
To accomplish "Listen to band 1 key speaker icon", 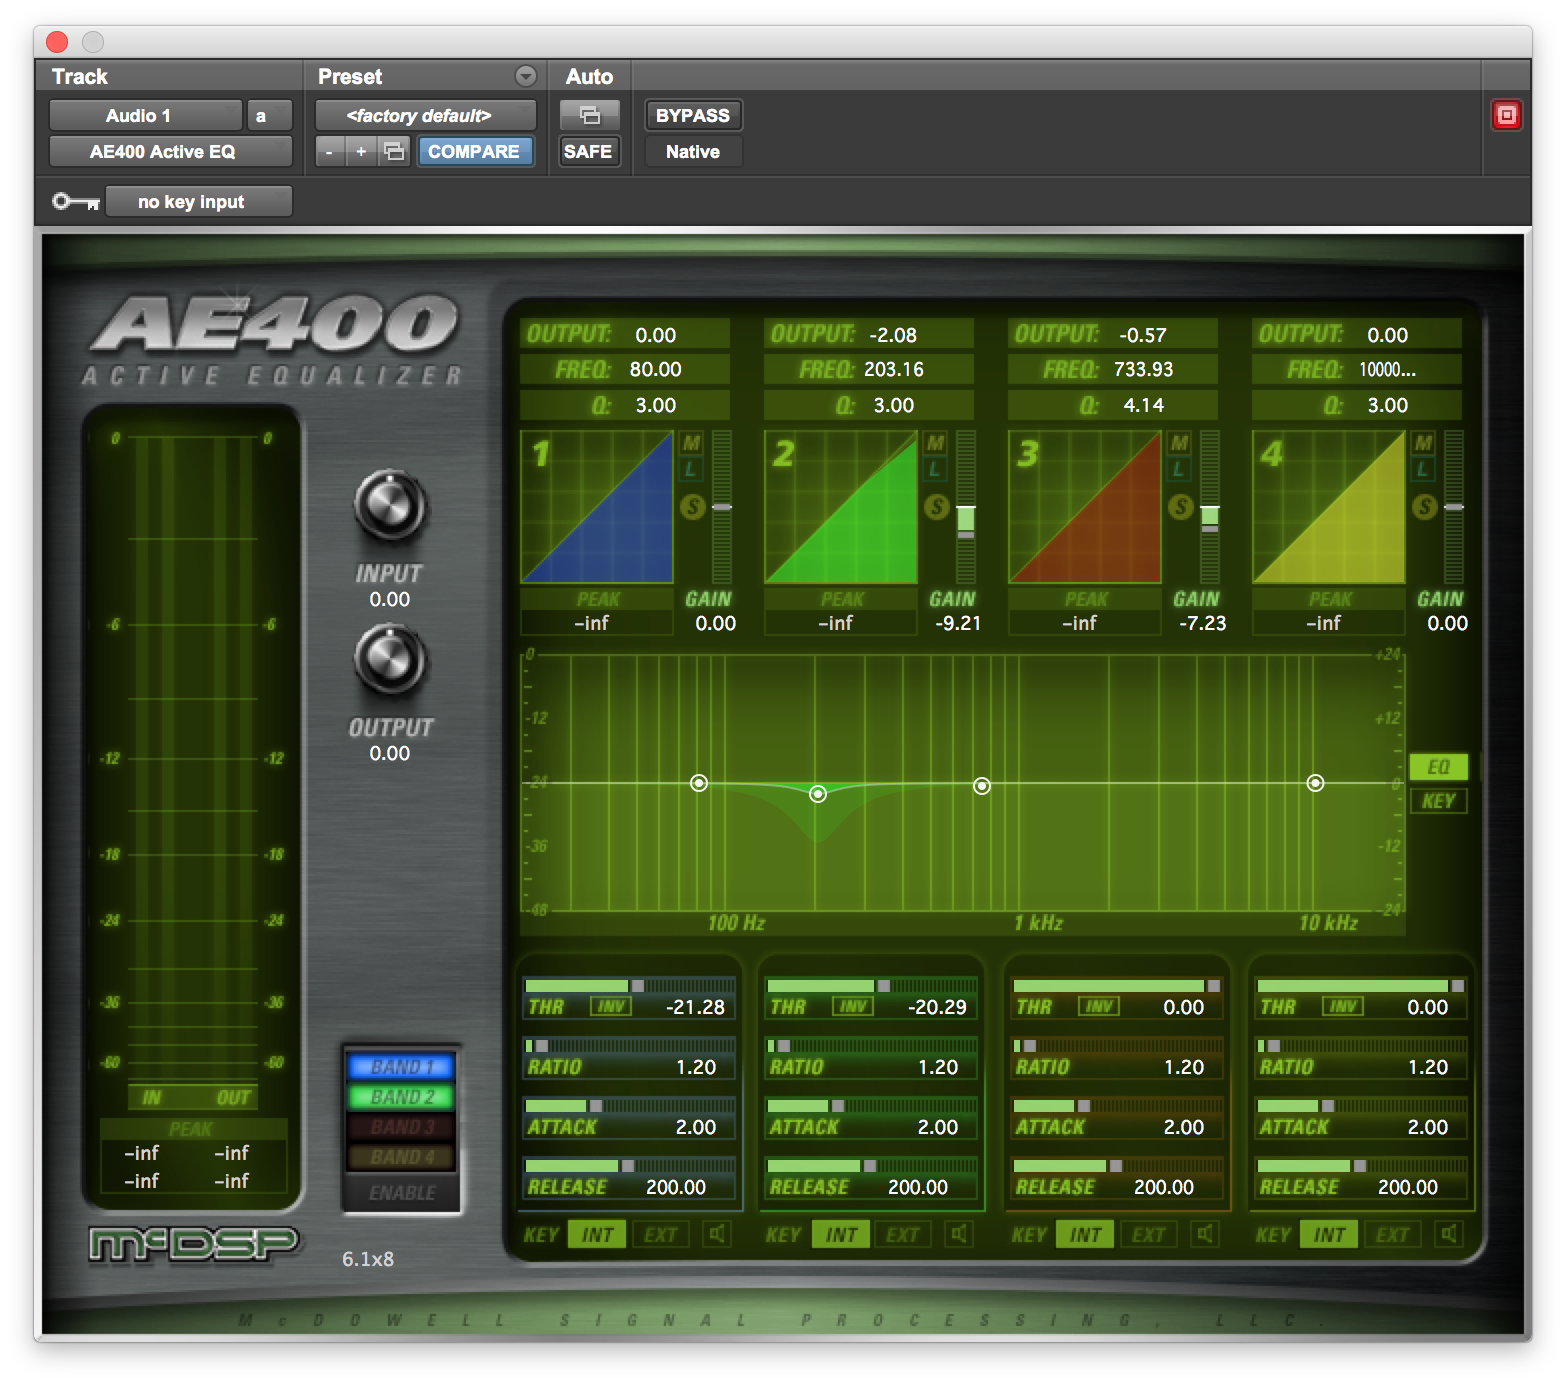I will 717,1234.
